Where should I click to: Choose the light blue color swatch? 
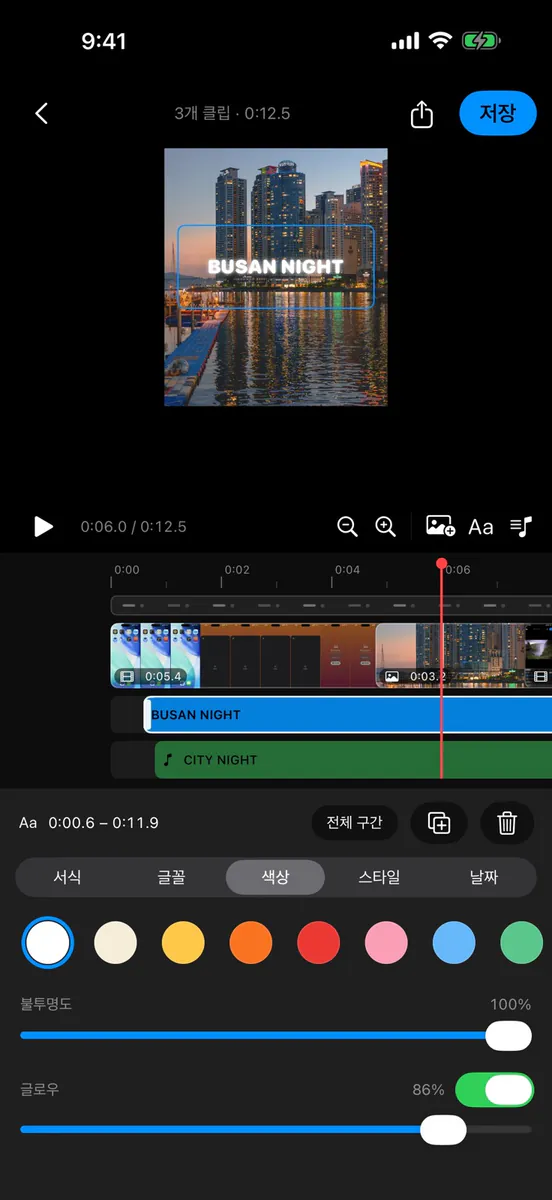(453, 943)
